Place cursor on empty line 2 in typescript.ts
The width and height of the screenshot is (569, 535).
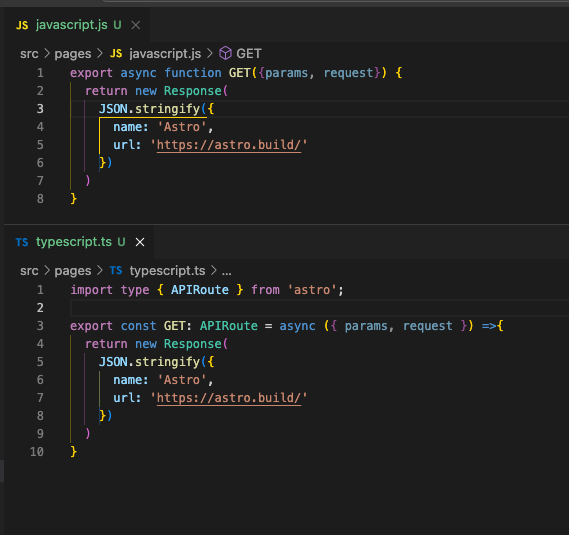click(x=319, y=308)
